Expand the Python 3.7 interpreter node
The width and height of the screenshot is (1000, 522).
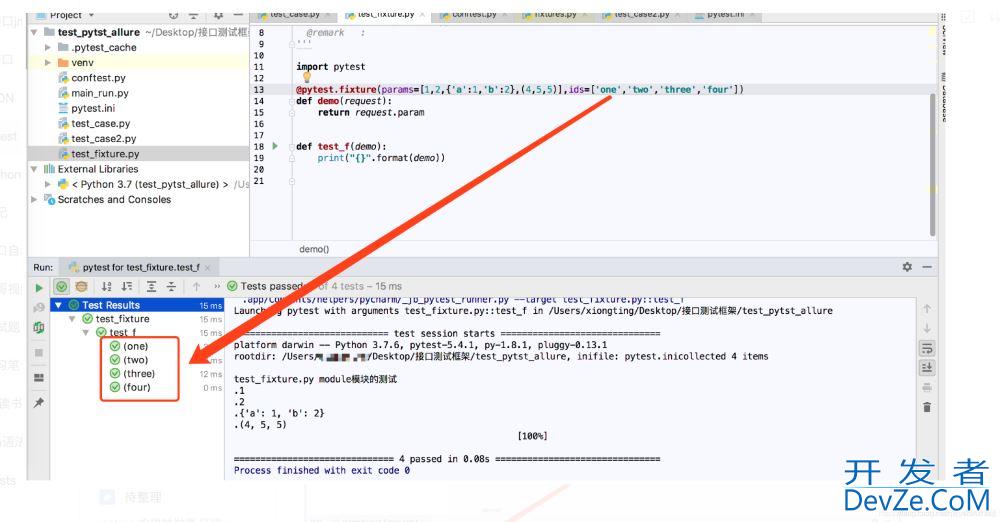pyautogui.click(x=48, y=184)
